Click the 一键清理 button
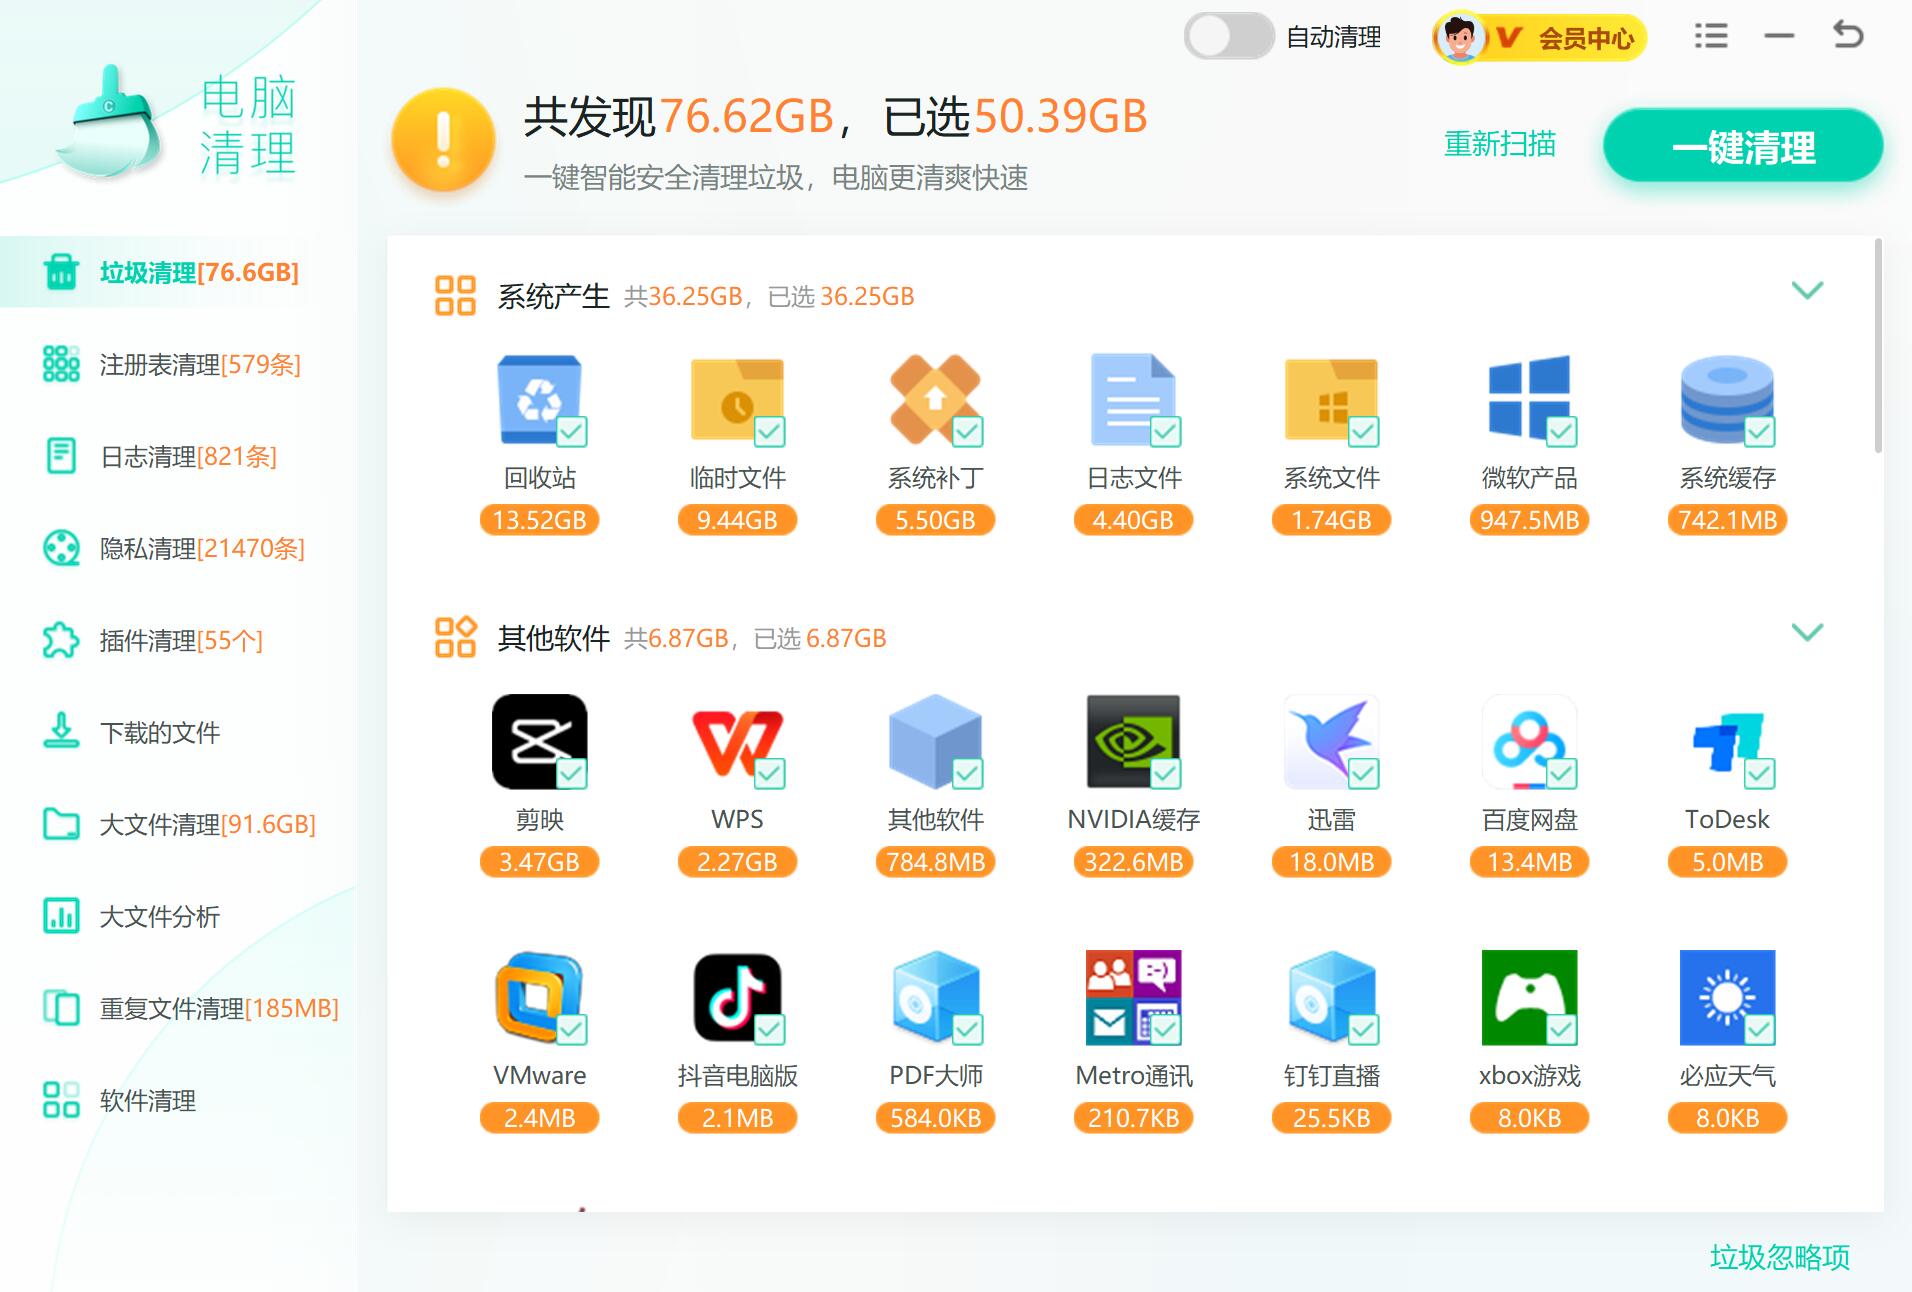Screen dimensions: 1912x1292 point(1743,146)
